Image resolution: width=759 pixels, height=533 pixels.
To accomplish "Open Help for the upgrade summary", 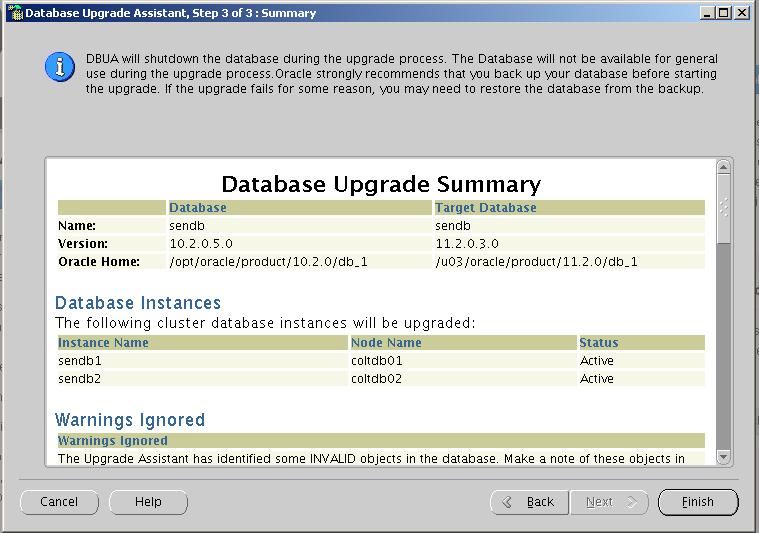I will point(148,502).
